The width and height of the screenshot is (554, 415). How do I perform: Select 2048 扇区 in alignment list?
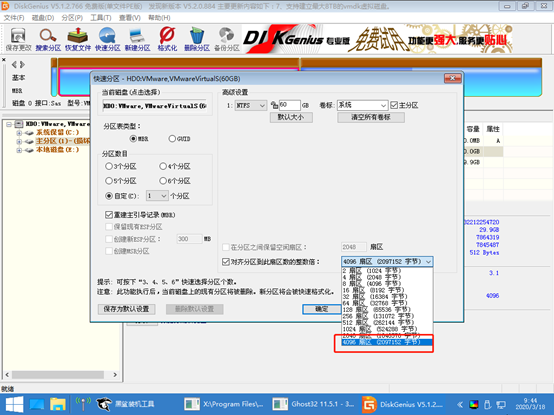click(387, 336)
